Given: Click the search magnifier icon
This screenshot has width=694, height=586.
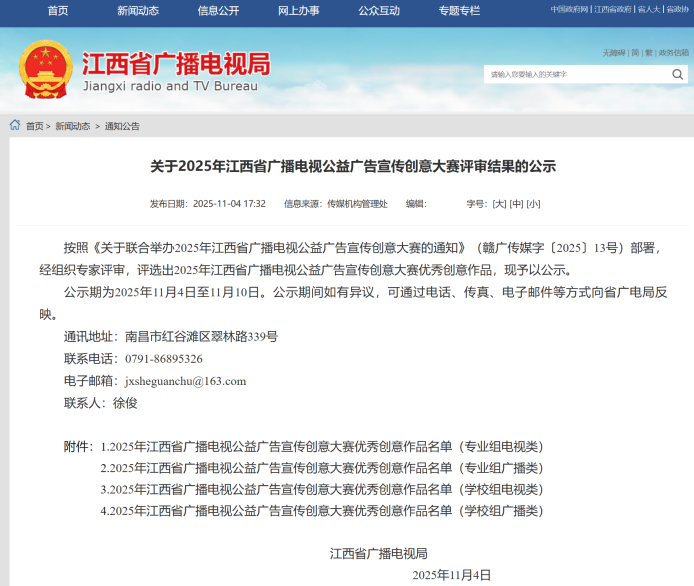Looking at the screenshot, I should click(677, 74).
